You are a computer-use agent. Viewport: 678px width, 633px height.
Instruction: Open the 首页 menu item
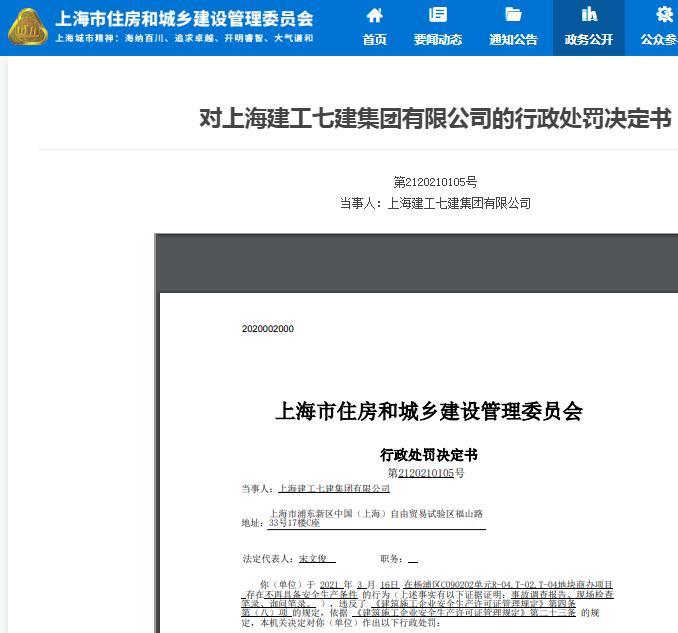374,39
